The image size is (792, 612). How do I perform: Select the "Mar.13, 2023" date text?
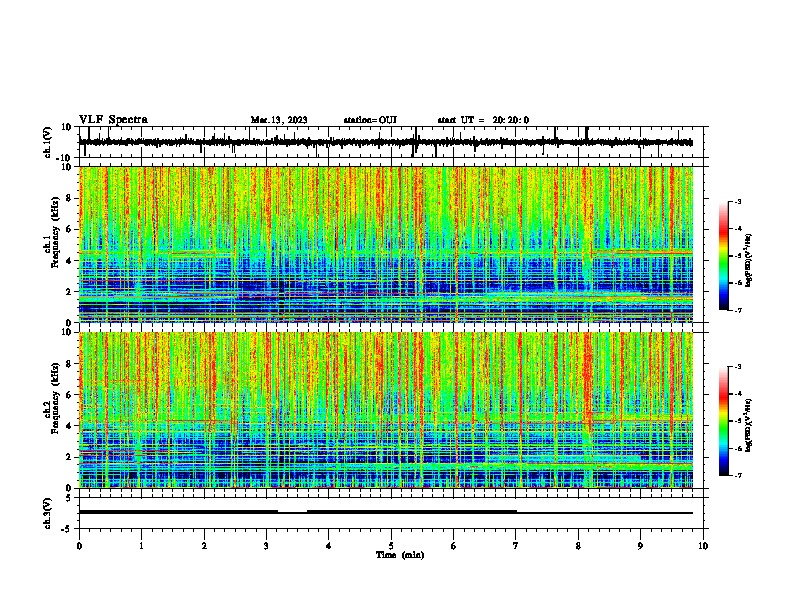279,120
